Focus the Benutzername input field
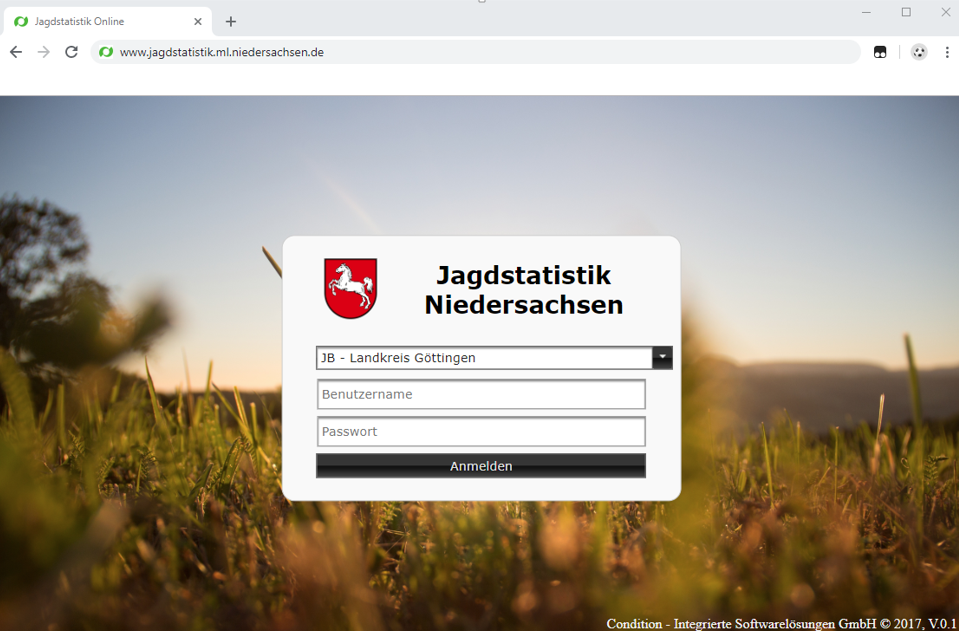 tap(481, 394)
